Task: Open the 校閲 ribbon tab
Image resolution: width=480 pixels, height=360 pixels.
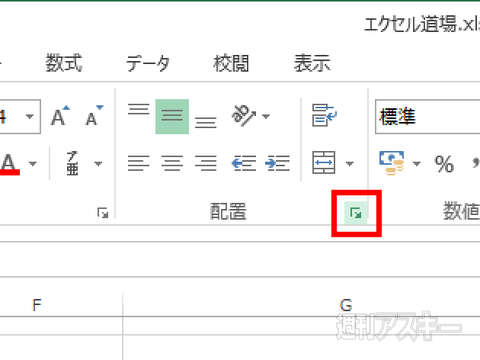Action: click(x=231, y=63)
